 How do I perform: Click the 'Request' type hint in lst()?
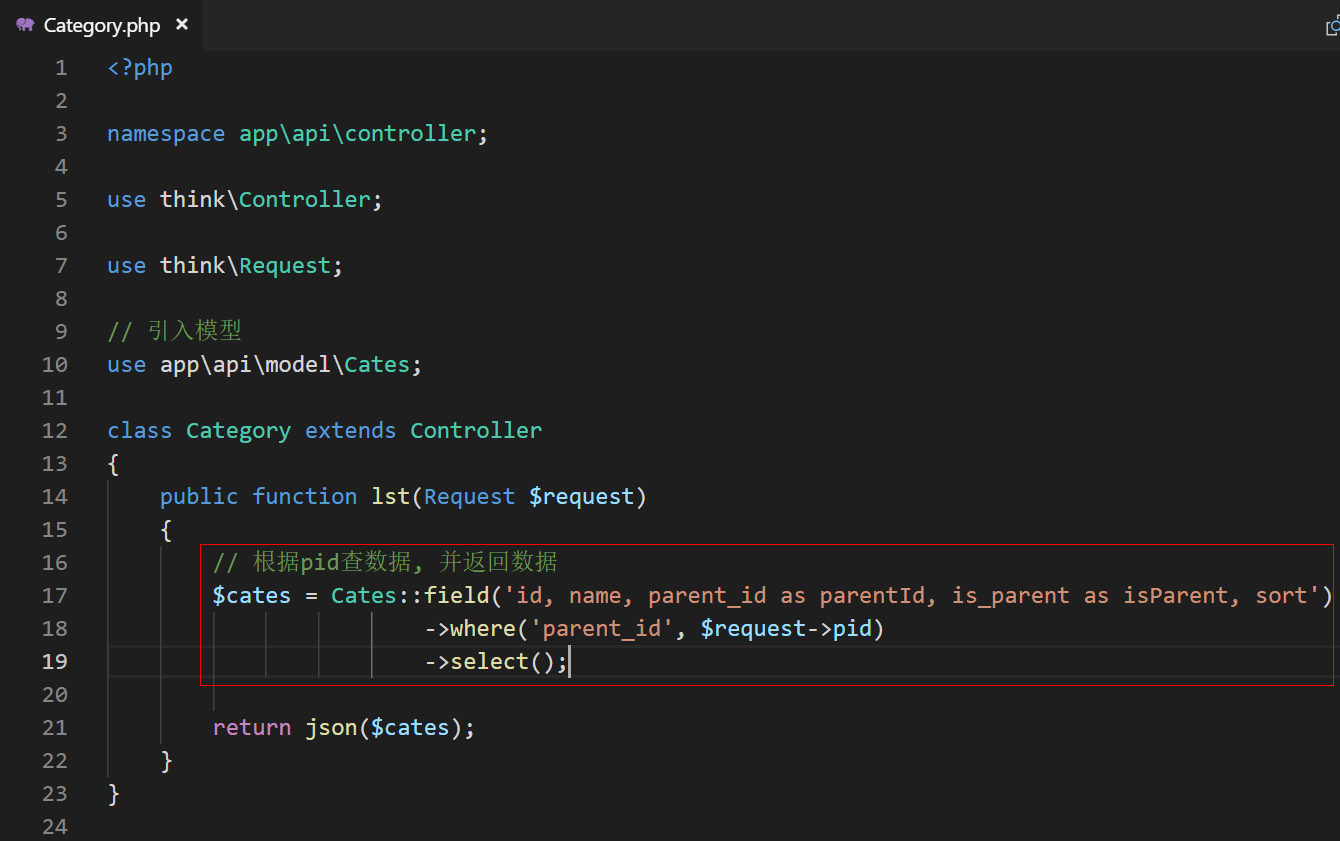pyautogui.click(x=470, y=497)
